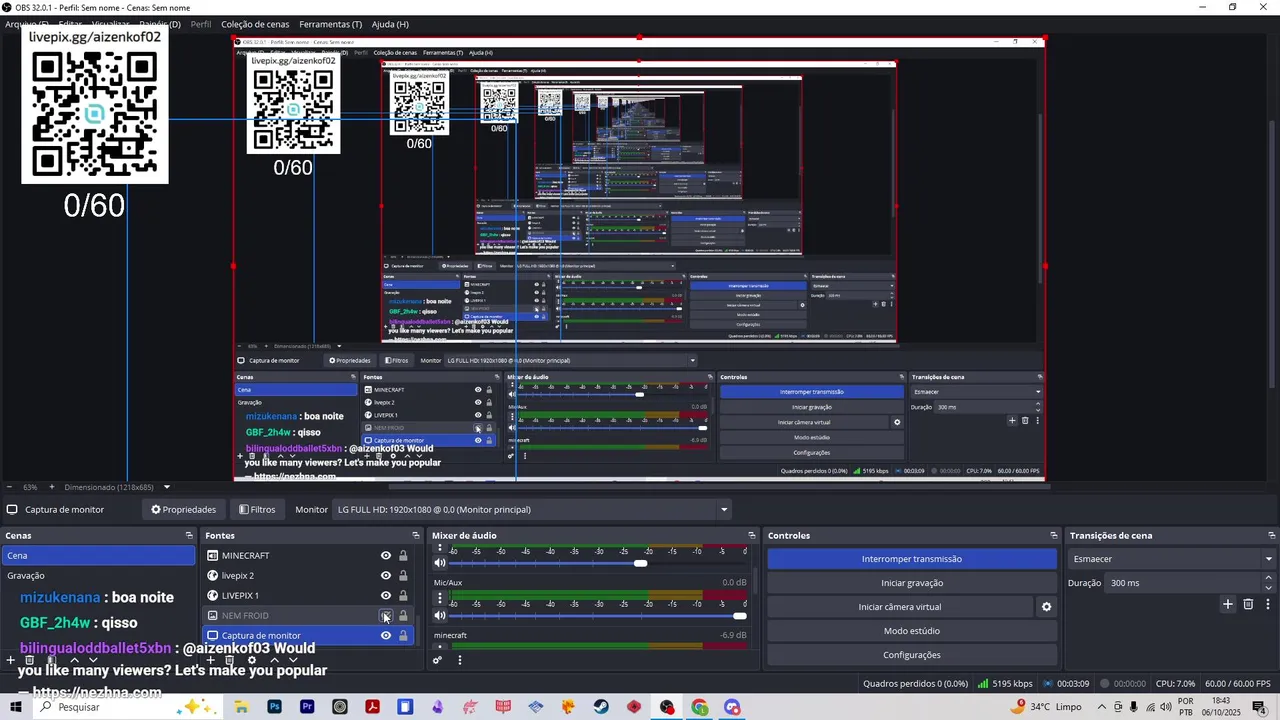Pop out the Fontes dock panel

pos(416,536)
